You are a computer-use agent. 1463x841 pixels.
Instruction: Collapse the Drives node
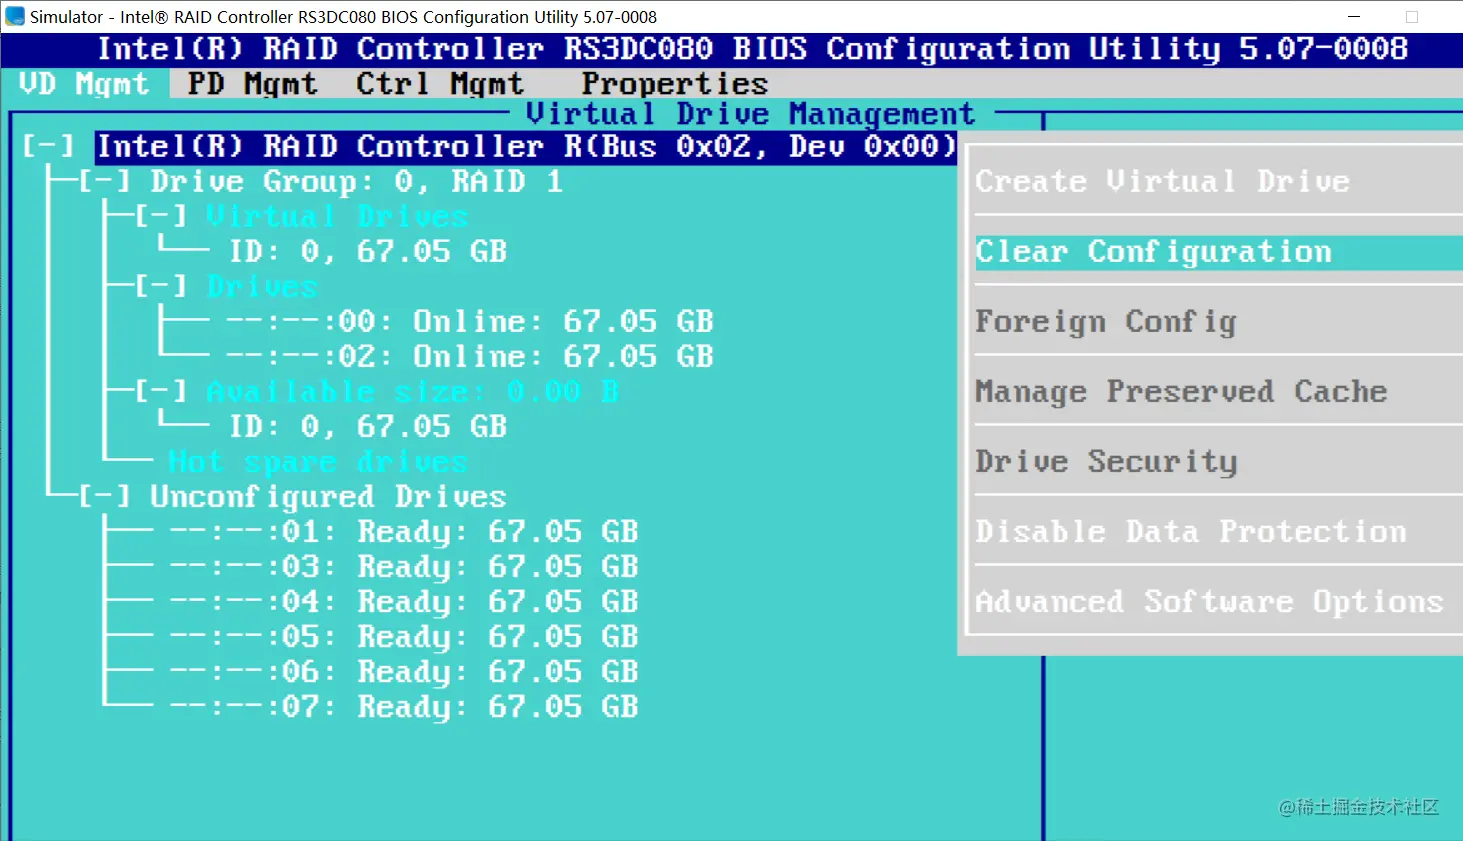[160, 287]
